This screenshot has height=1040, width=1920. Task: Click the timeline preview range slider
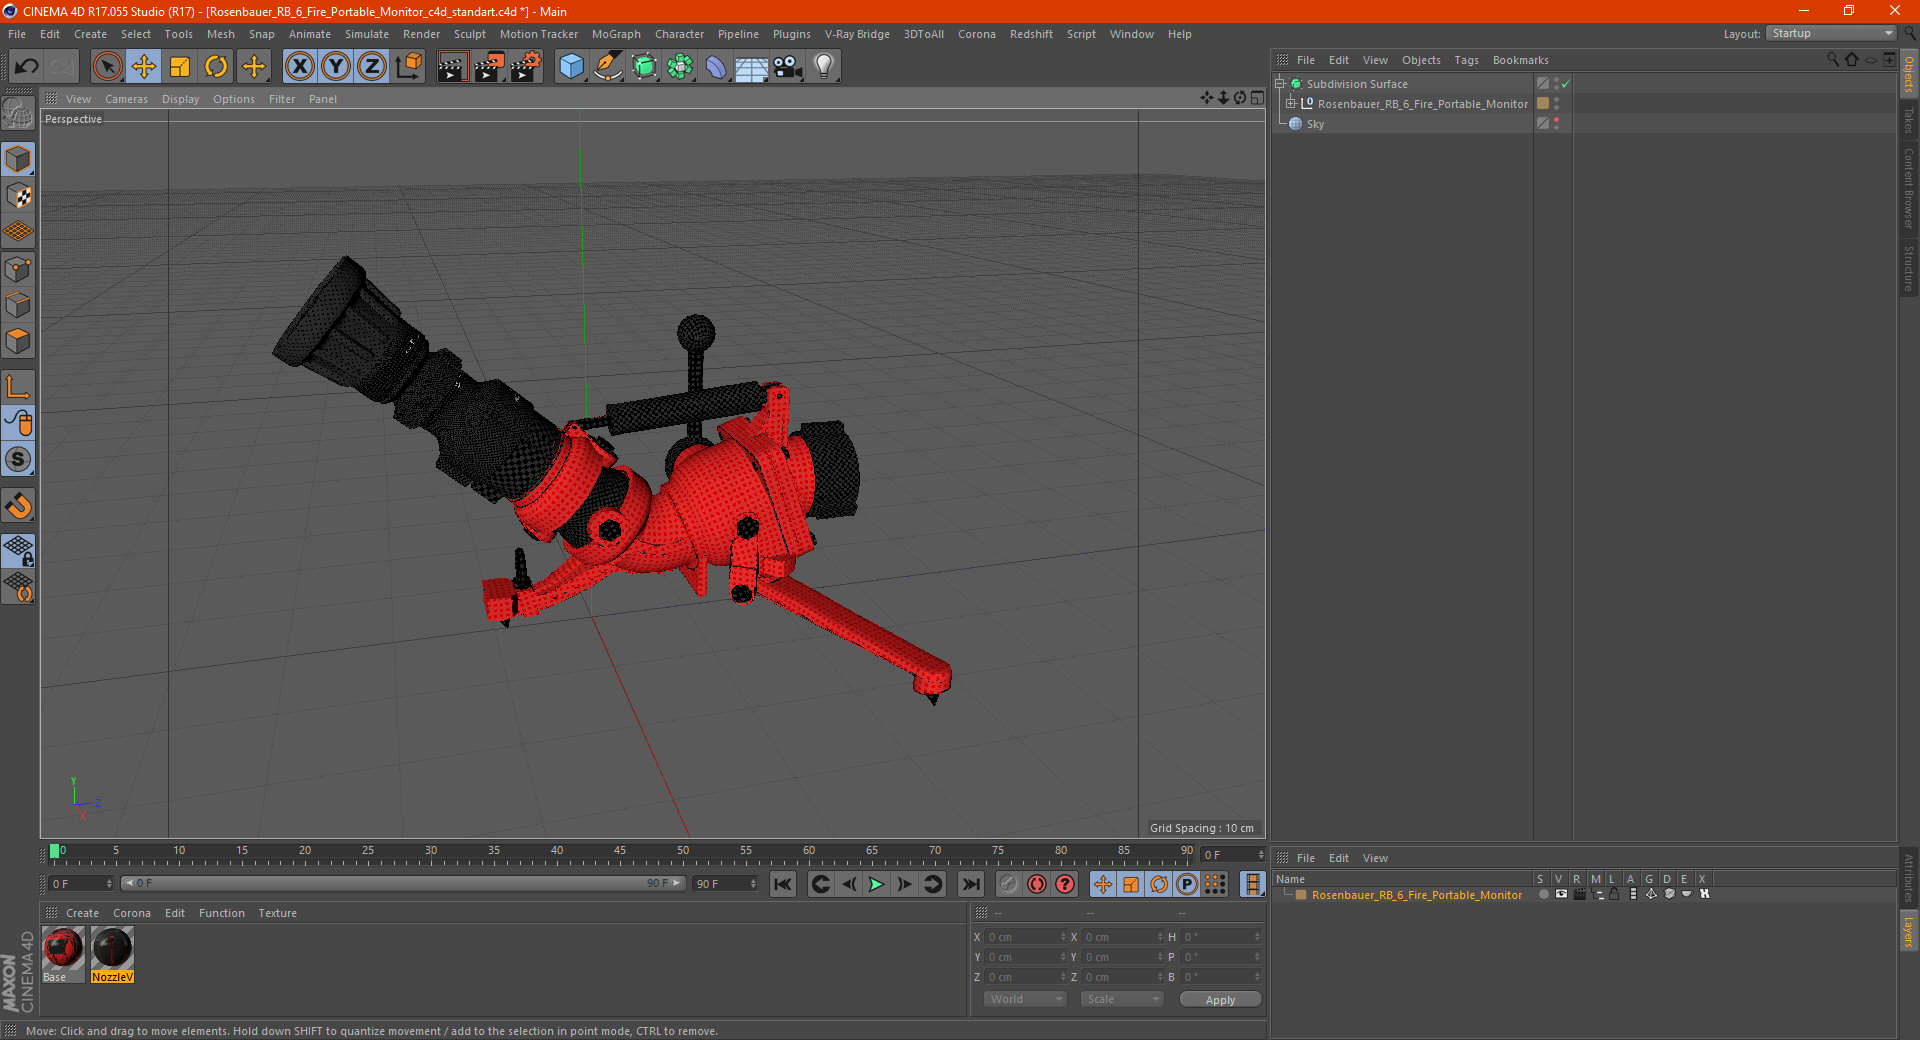pos(403,883)
